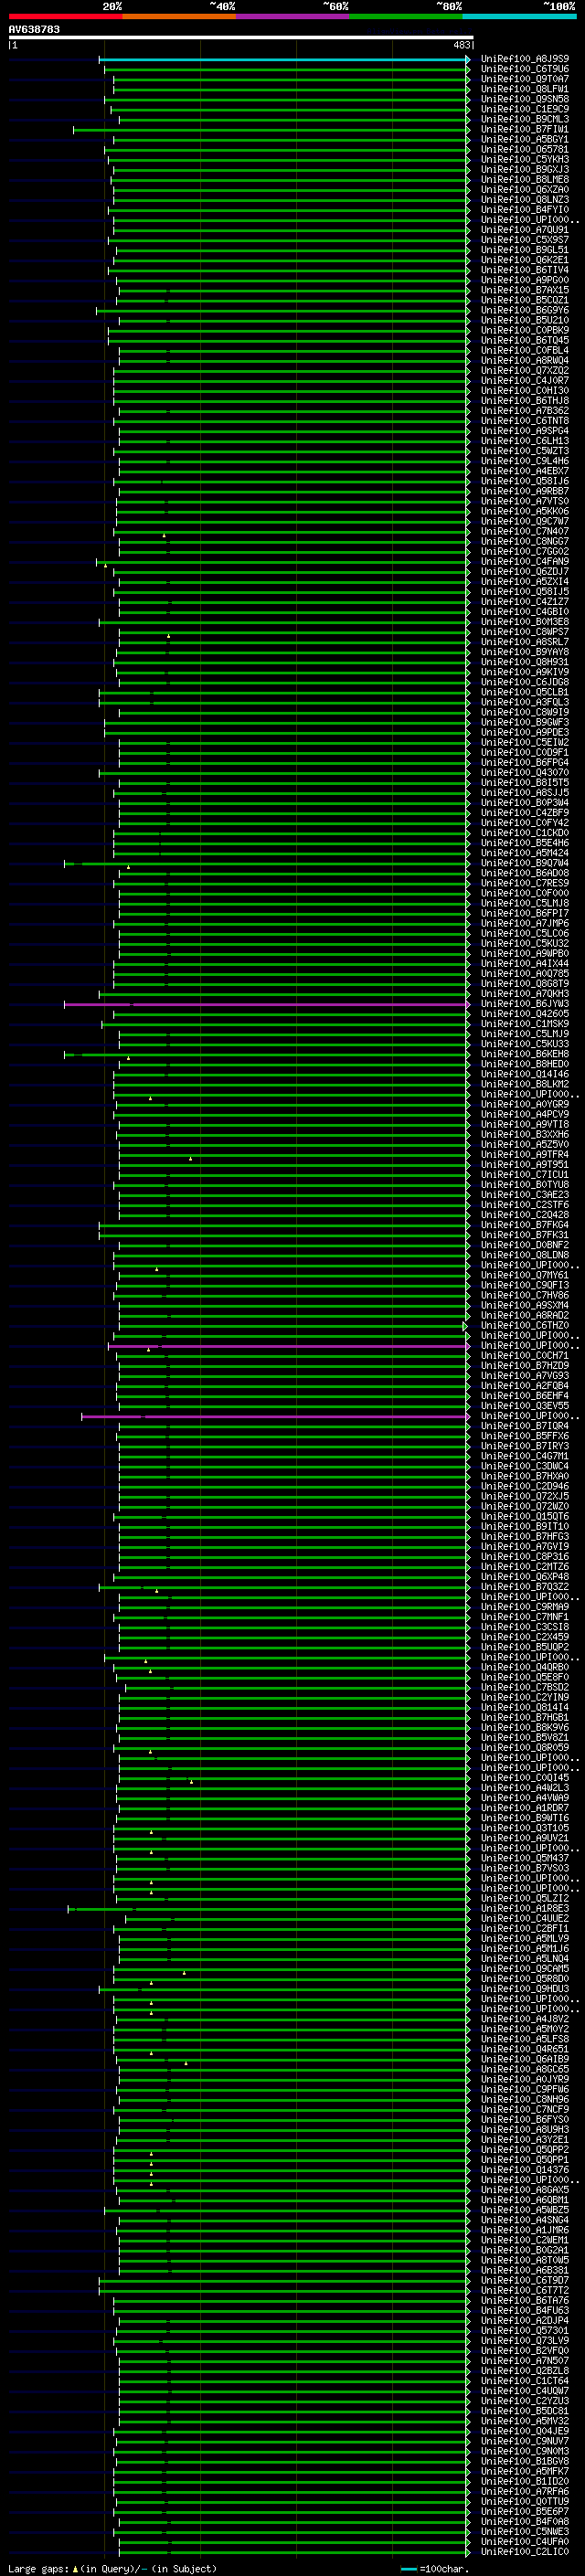The height and width of the screenshot is (2576, 585).
Task: Click the orange ~40% identity legend segment
Action: [179, 16]
